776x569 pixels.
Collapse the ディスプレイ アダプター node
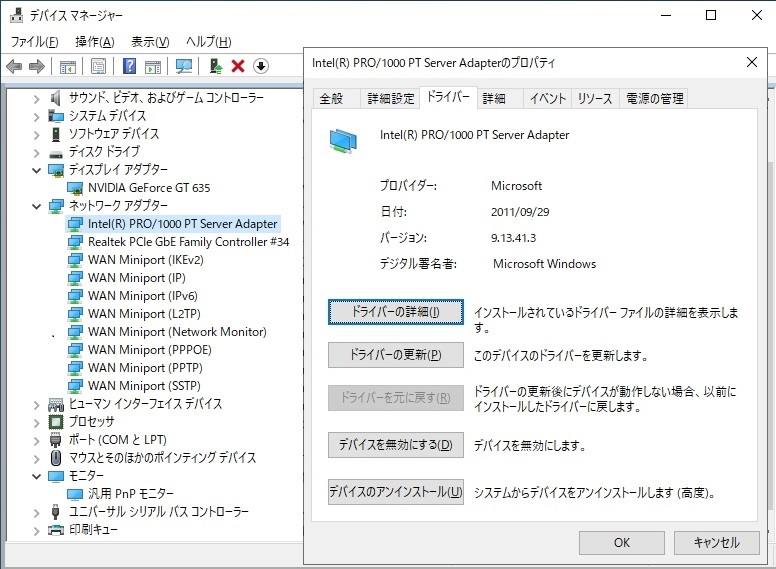click(36, 170)
